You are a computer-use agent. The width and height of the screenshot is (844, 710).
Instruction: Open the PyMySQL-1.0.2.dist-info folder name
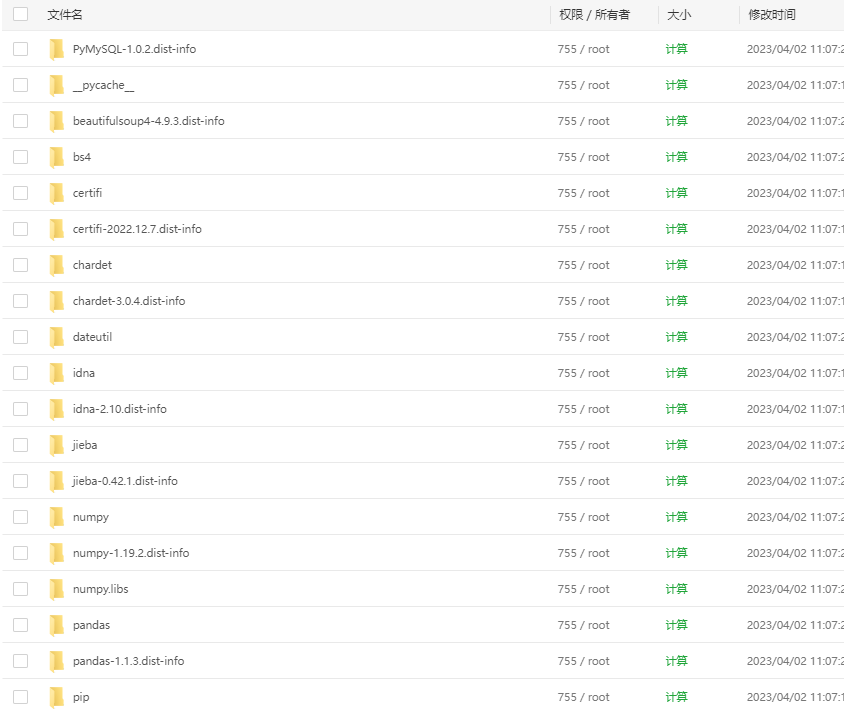(135, 49)
